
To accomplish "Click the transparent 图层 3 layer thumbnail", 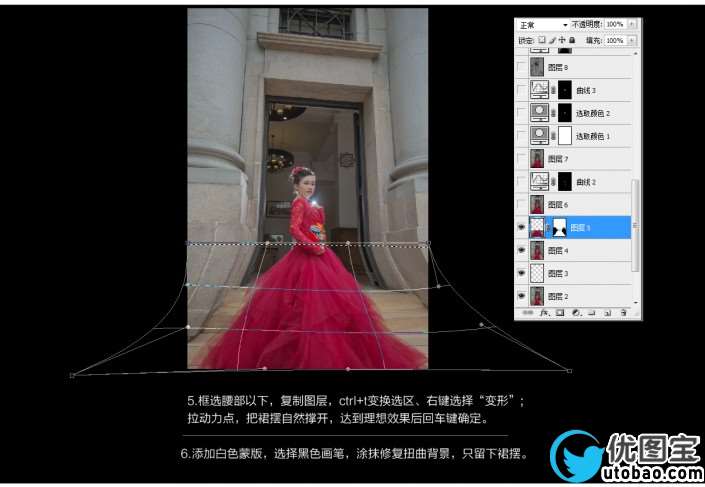I will [x=537, y=273].
